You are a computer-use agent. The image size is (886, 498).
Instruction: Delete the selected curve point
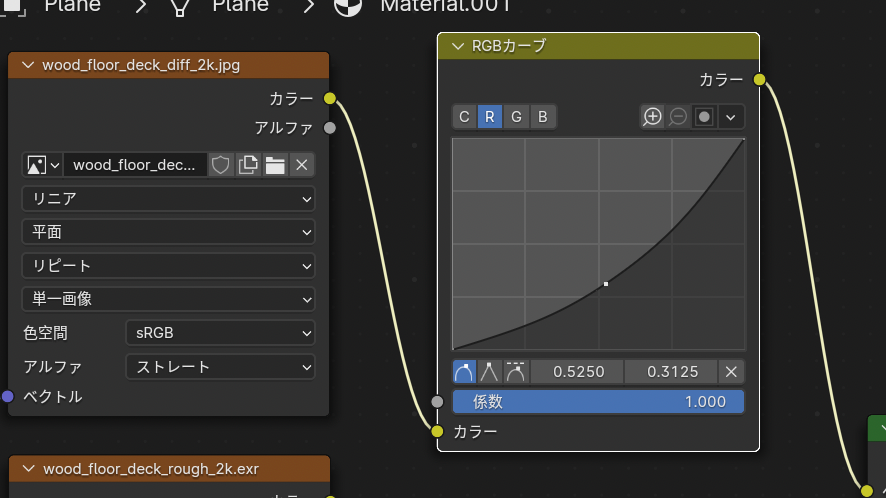pos(732,372)
